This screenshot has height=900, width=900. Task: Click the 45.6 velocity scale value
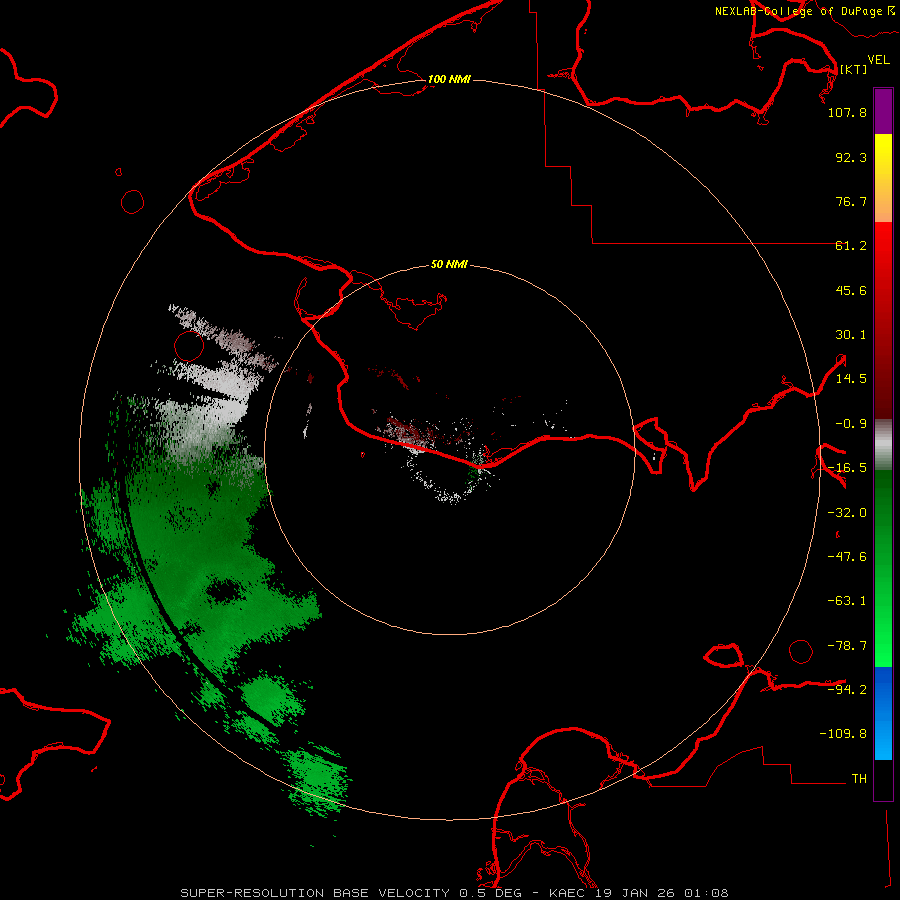click(x=851, y=290)
